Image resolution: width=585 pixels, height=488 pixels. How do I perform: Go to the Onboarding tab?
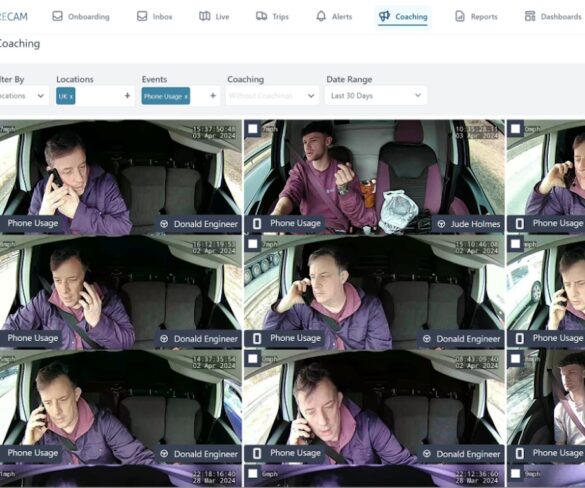(x=81, y=16)
